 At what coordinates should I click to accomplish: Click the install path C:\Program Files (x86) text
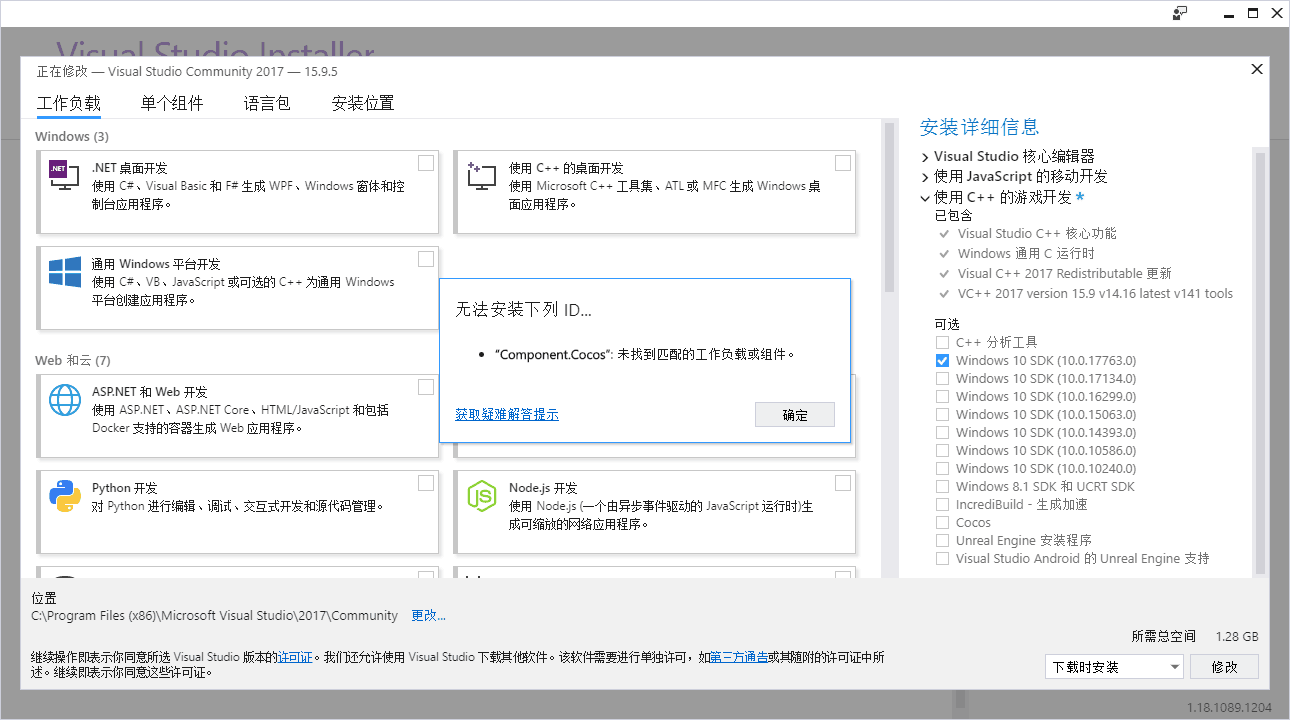pos(215,616)
